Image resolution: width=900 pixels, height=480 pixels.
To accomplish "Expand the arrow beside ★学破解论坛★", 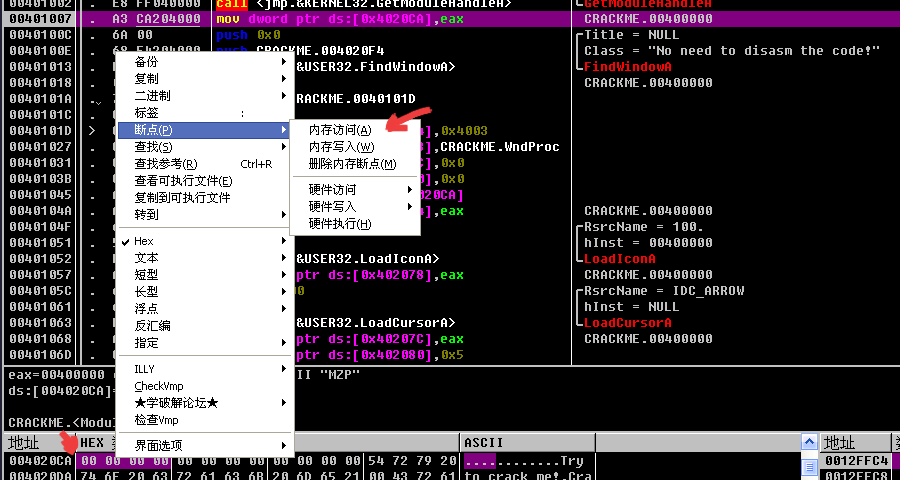I will (284, 403).
